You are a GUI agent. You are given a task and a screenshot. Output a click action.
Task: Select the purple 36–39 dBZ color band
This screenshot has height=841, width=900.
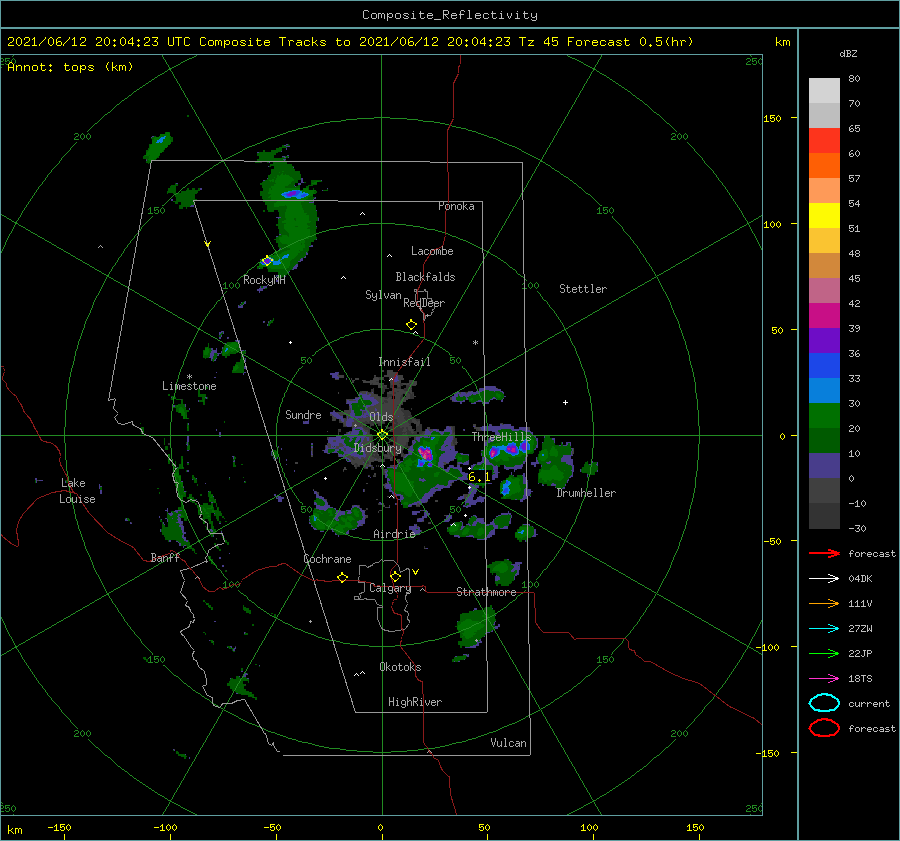(824, 340)
